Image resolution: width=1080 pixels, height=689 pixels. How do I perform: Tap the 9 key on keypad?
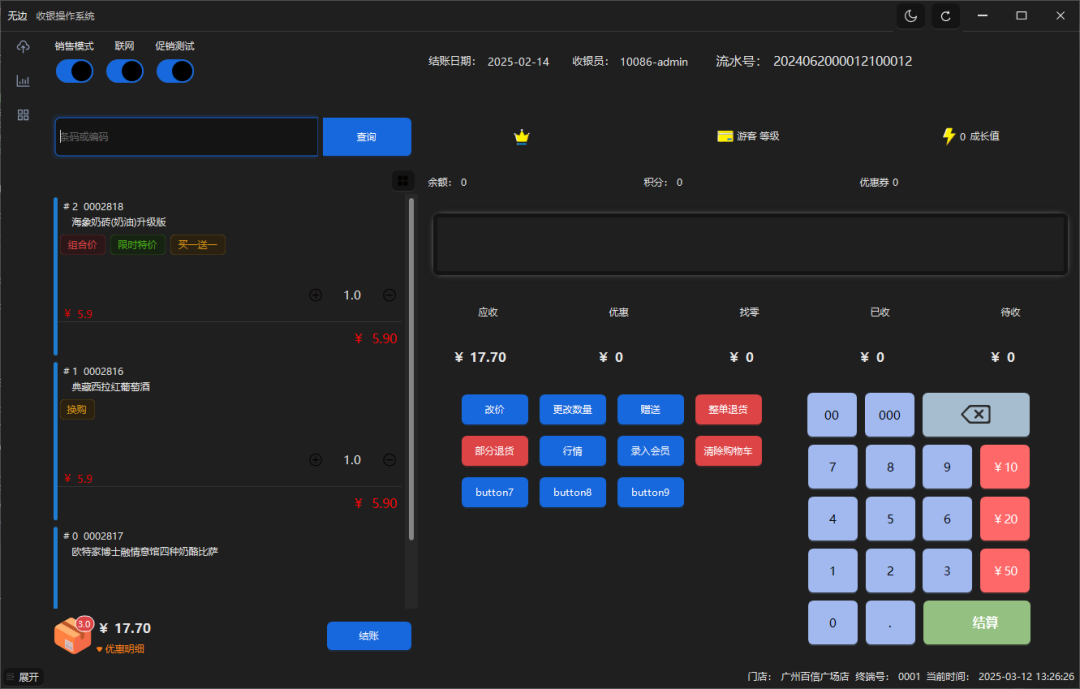click(x=947, y=467)
